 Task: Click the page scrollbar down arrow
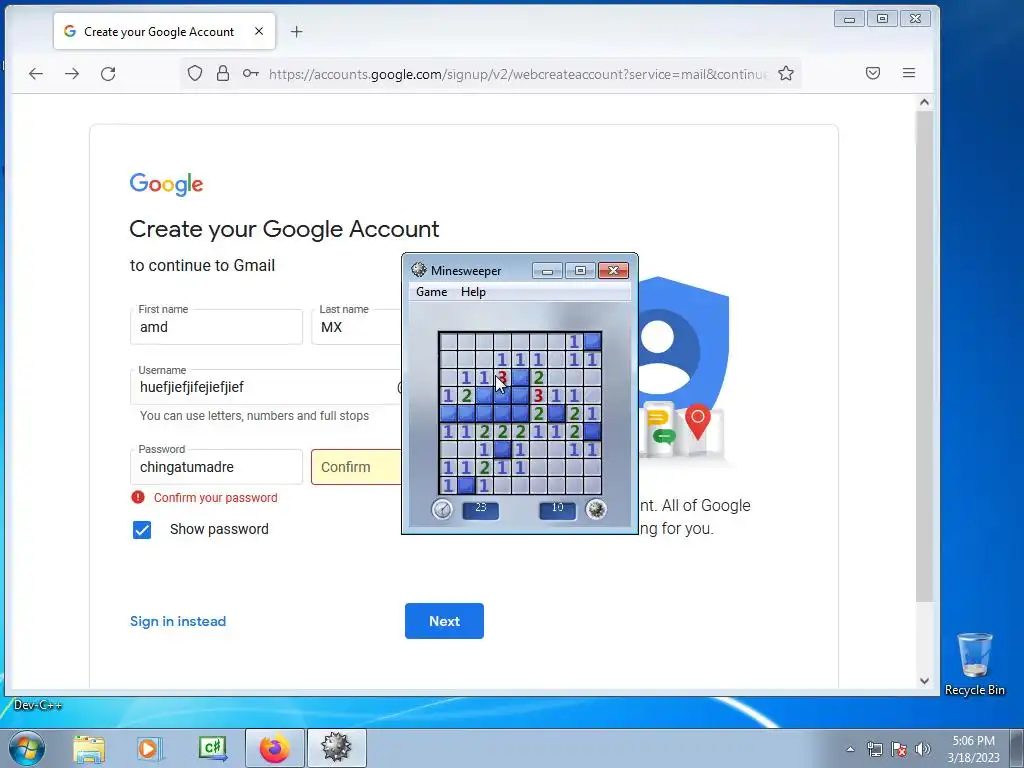point(924,680)
